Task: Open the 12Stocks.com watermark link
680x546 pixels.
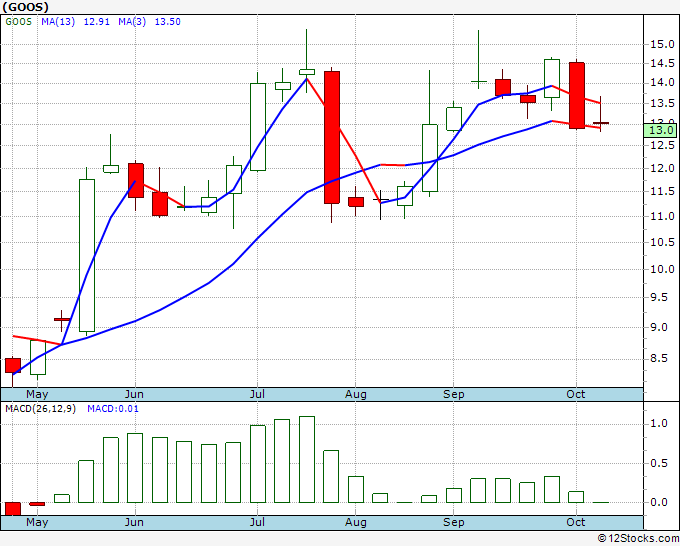Action: 638,538
